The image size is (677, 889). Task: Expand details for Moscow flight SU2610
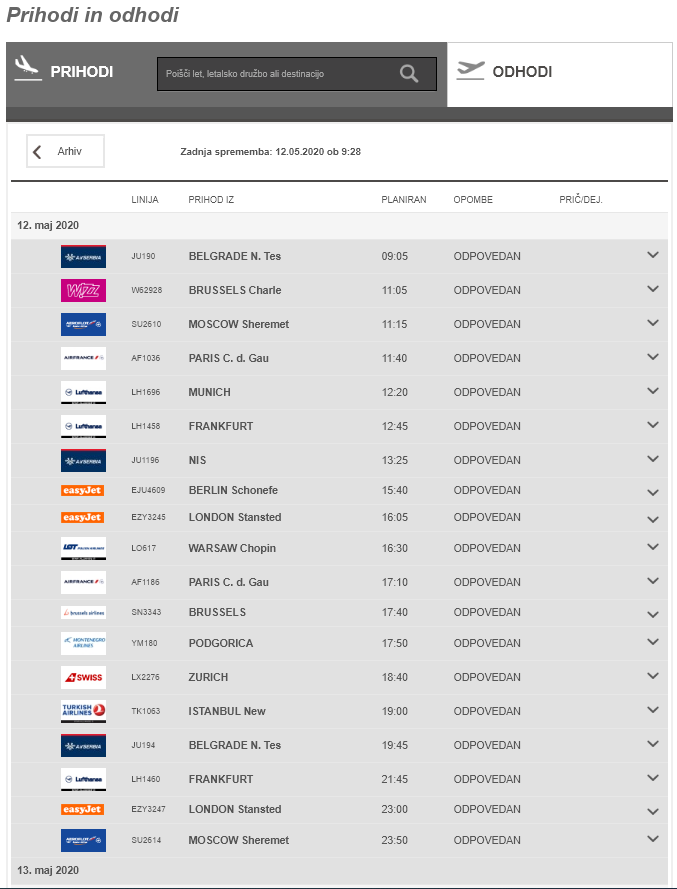653,323
